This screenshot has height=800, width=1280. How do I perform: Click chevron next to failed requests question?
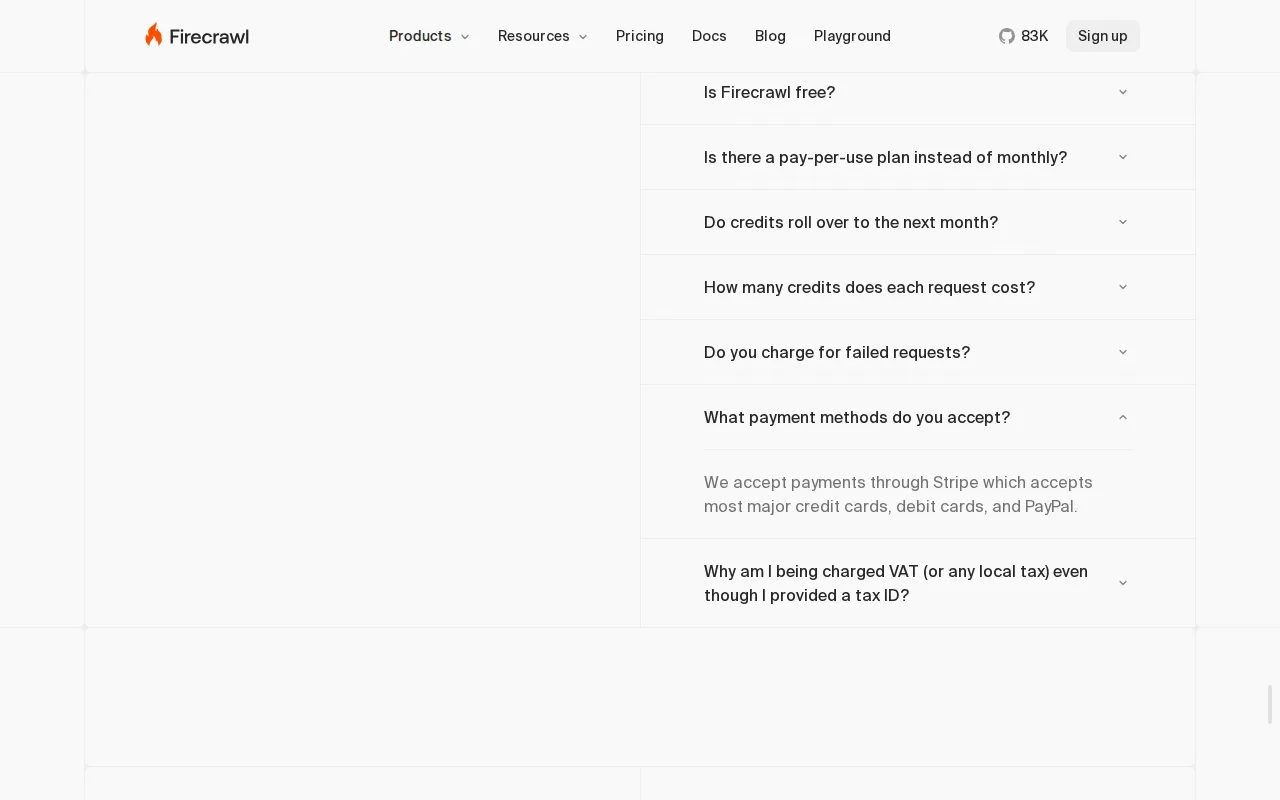coord(1122,352)
